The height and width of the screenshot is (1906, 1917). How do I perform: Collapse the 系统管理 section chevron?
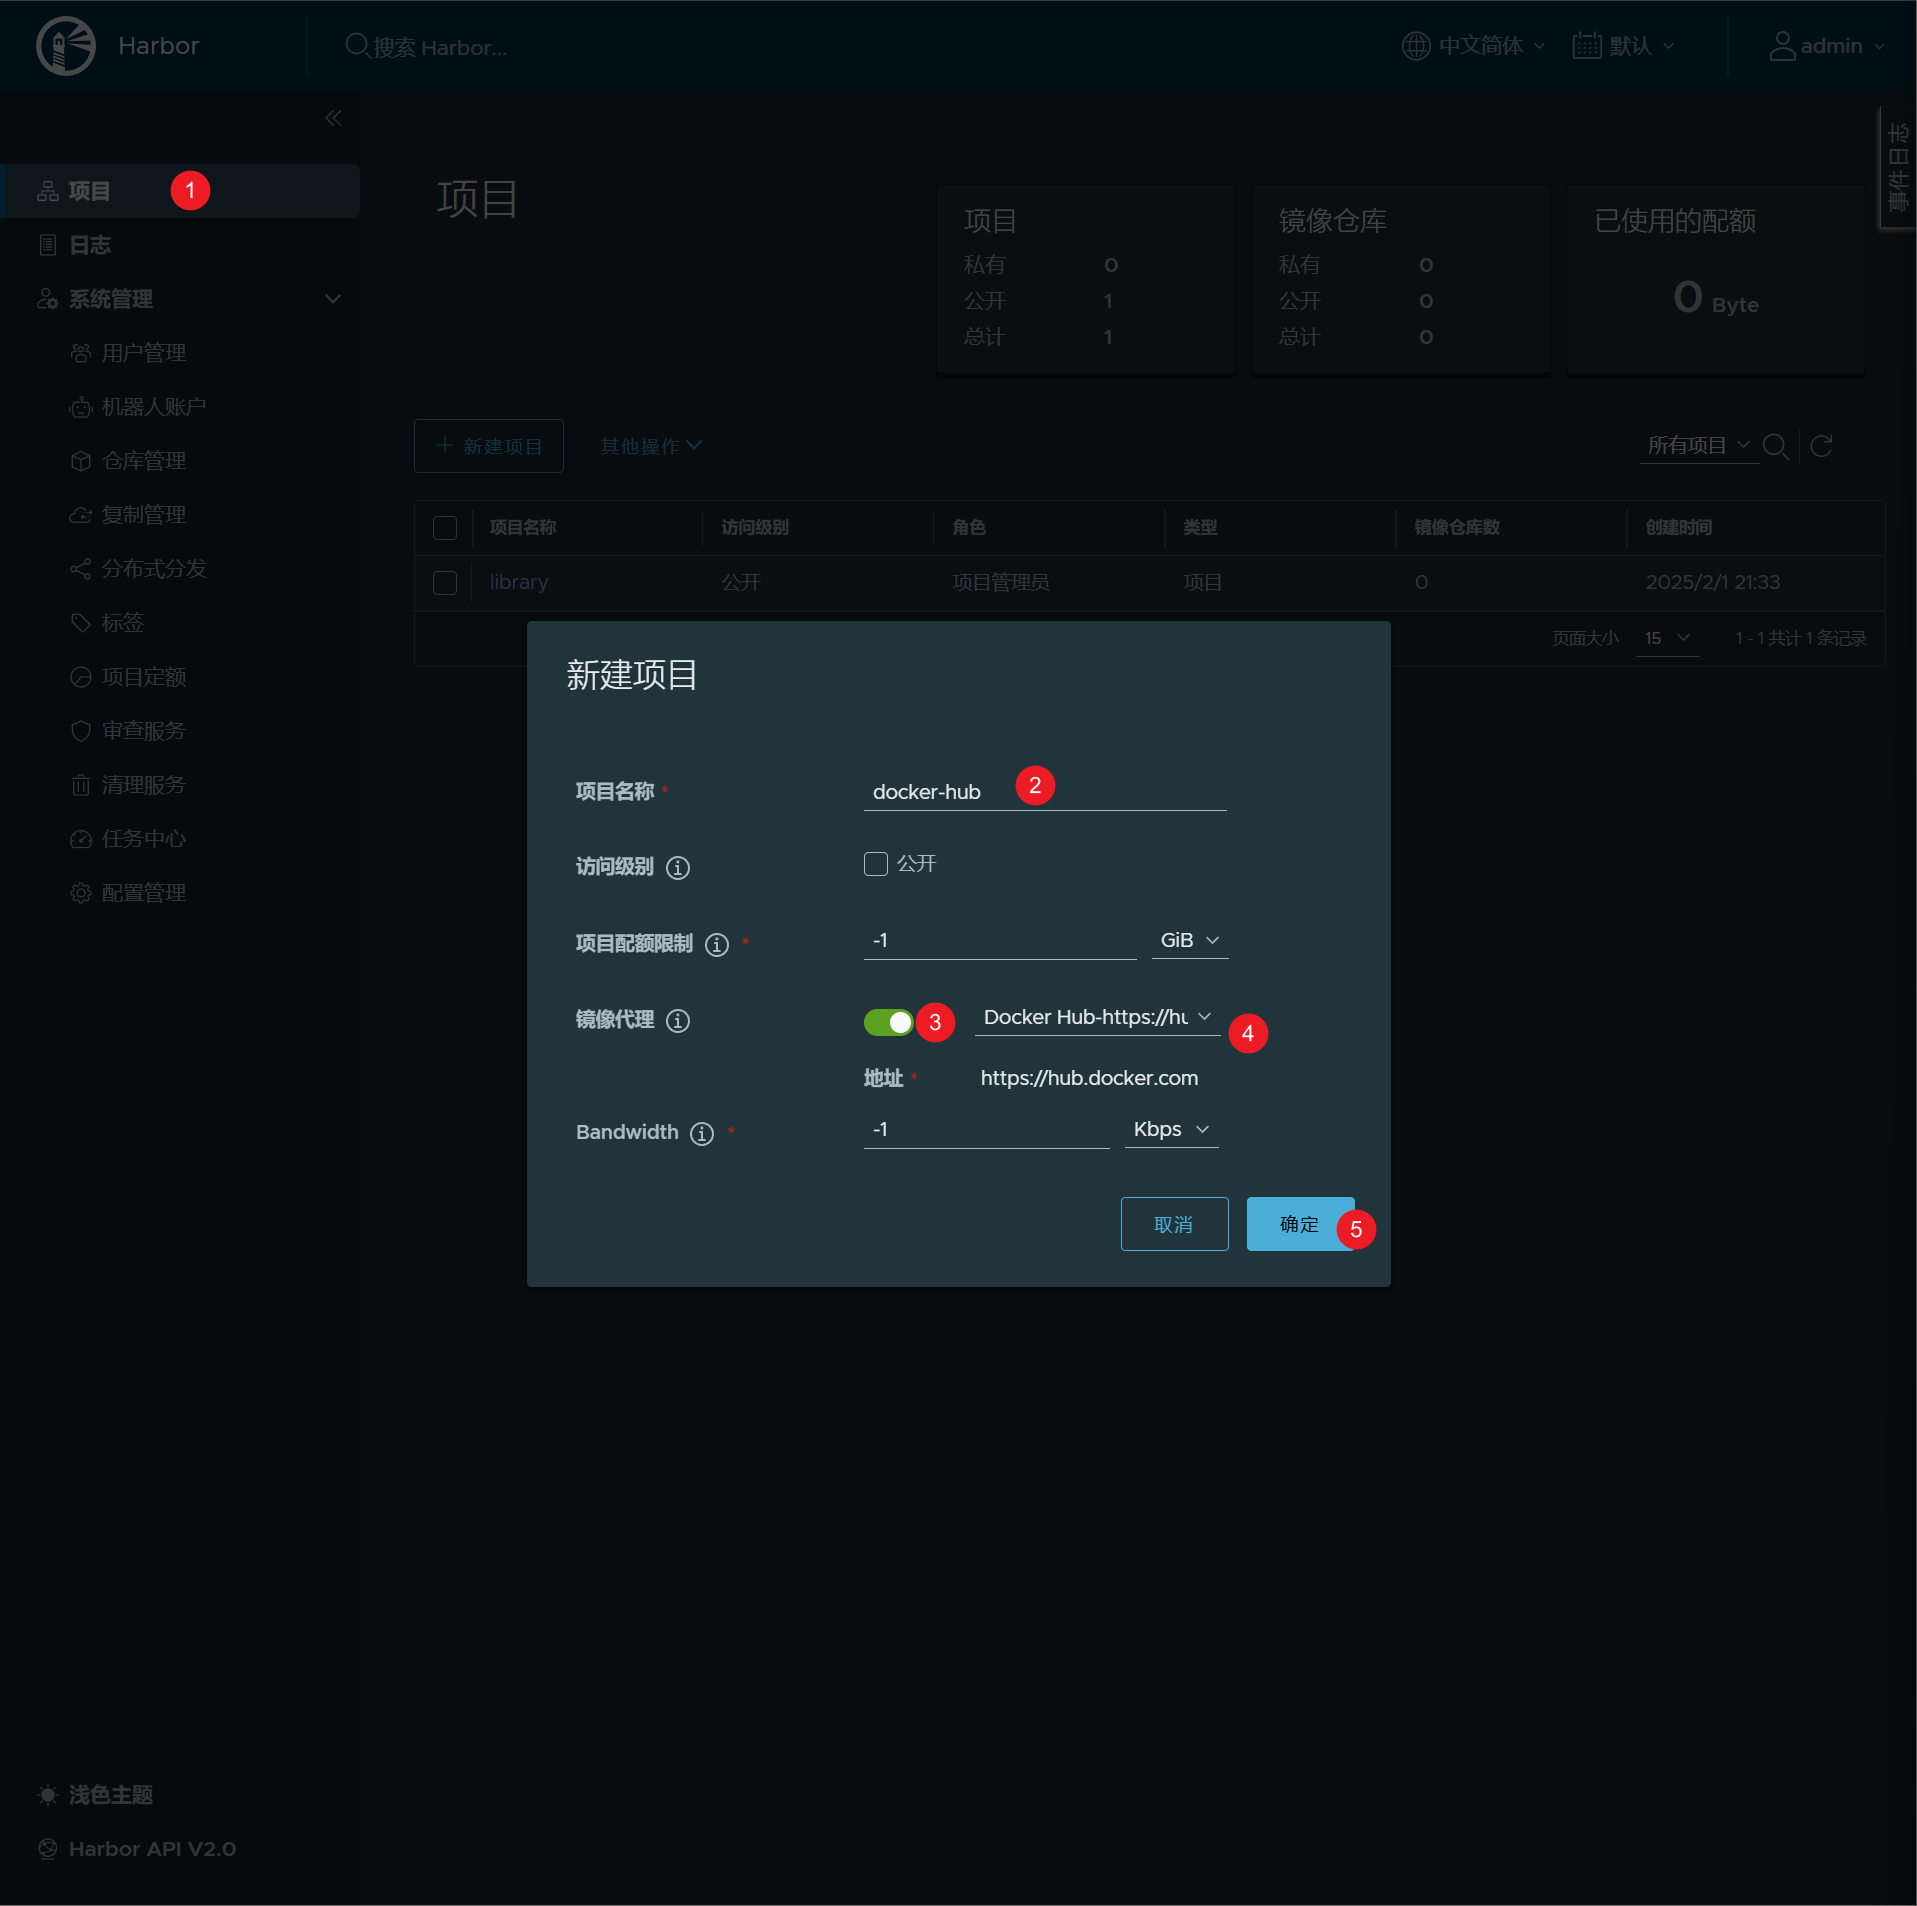[333, 299]
